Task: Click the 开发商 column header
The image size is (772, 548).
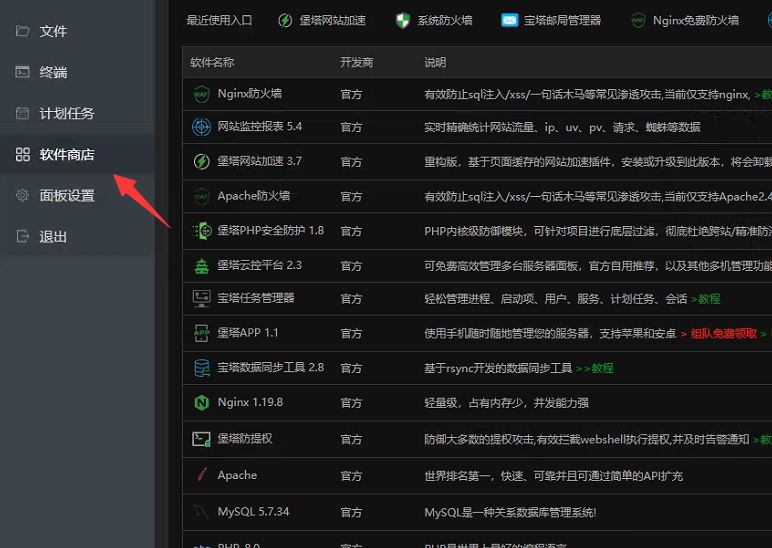Action: [357, 63]
